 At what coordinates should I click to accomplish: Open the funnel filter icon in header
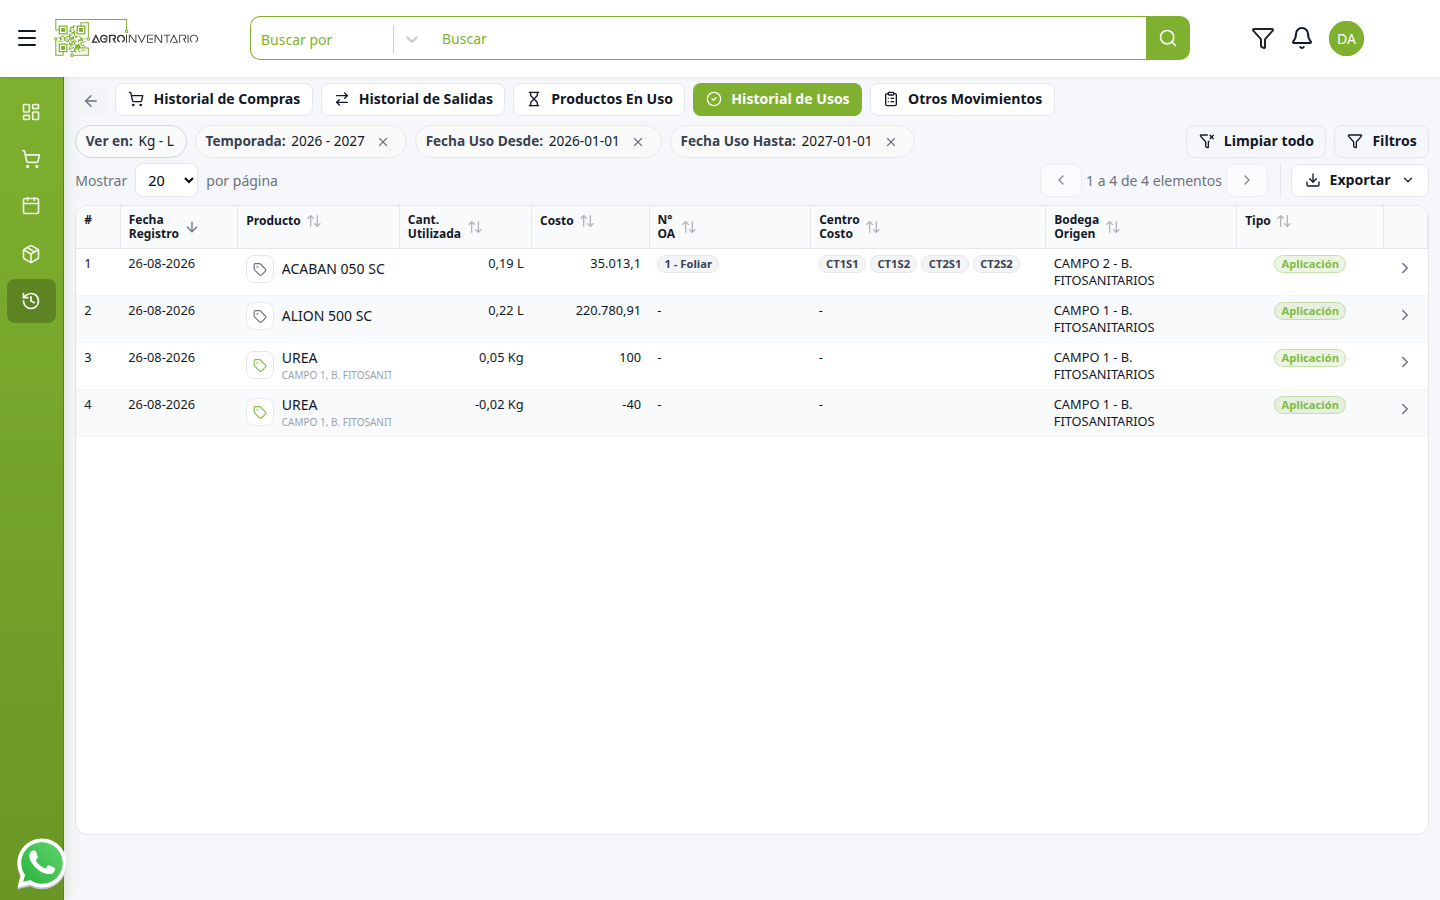point(1263,38)
